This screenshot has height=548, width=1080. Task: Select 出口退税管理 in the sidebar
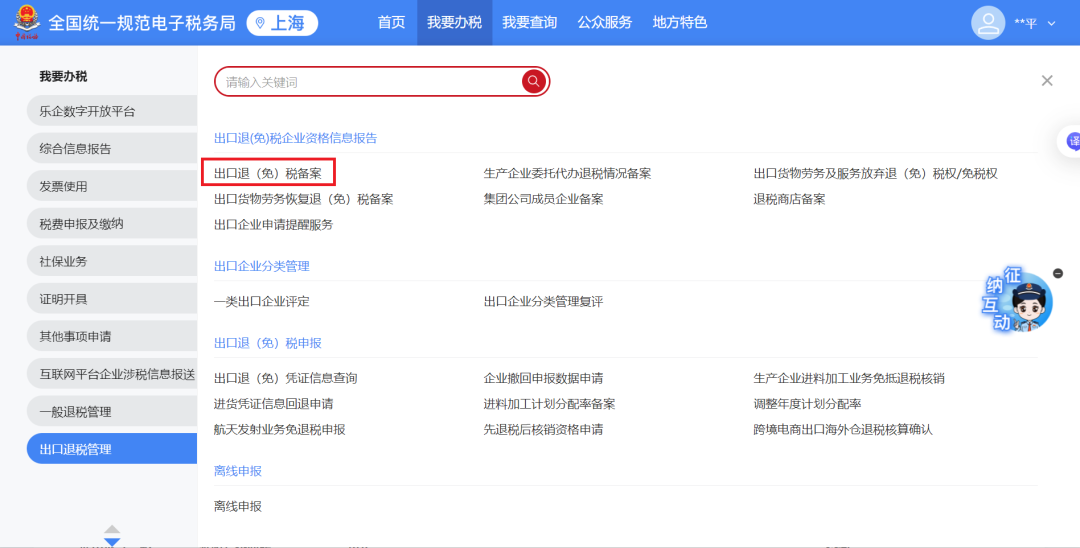coord(112,449)
